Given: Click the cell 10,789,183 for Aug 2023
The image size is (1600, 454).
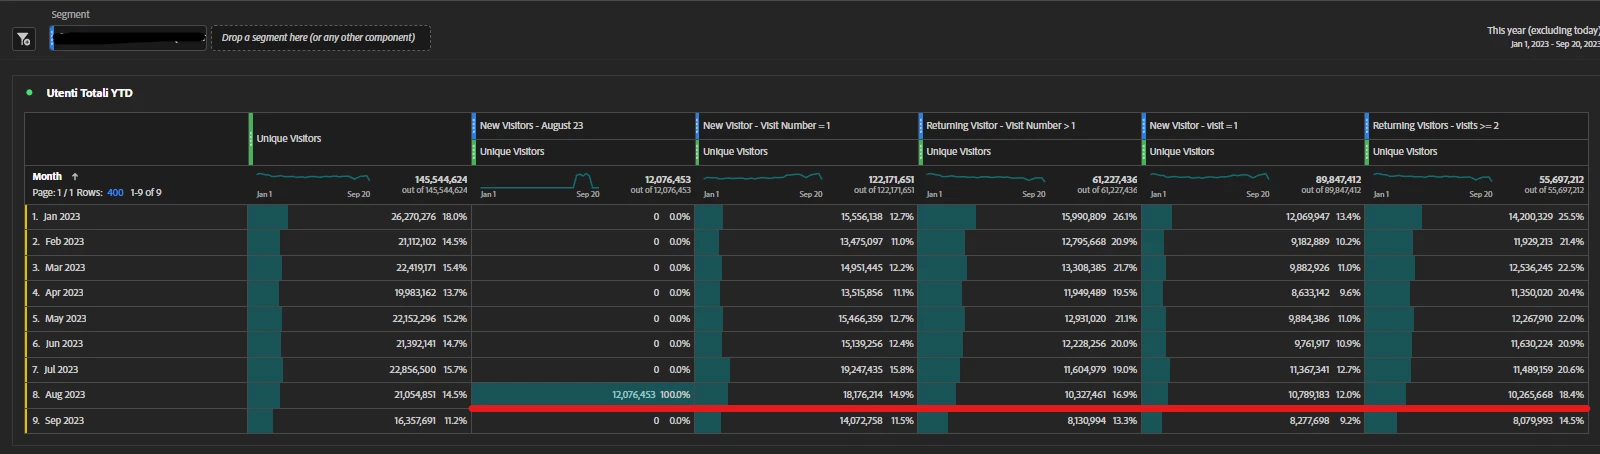Looking at the screenshot, I should pos(1252,395).
